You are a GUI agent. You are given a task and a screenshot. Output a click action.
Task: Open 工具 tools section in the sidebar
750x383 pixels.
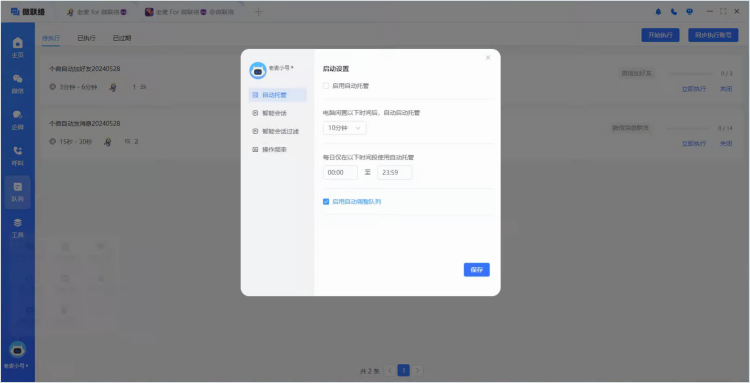point(17,228)
